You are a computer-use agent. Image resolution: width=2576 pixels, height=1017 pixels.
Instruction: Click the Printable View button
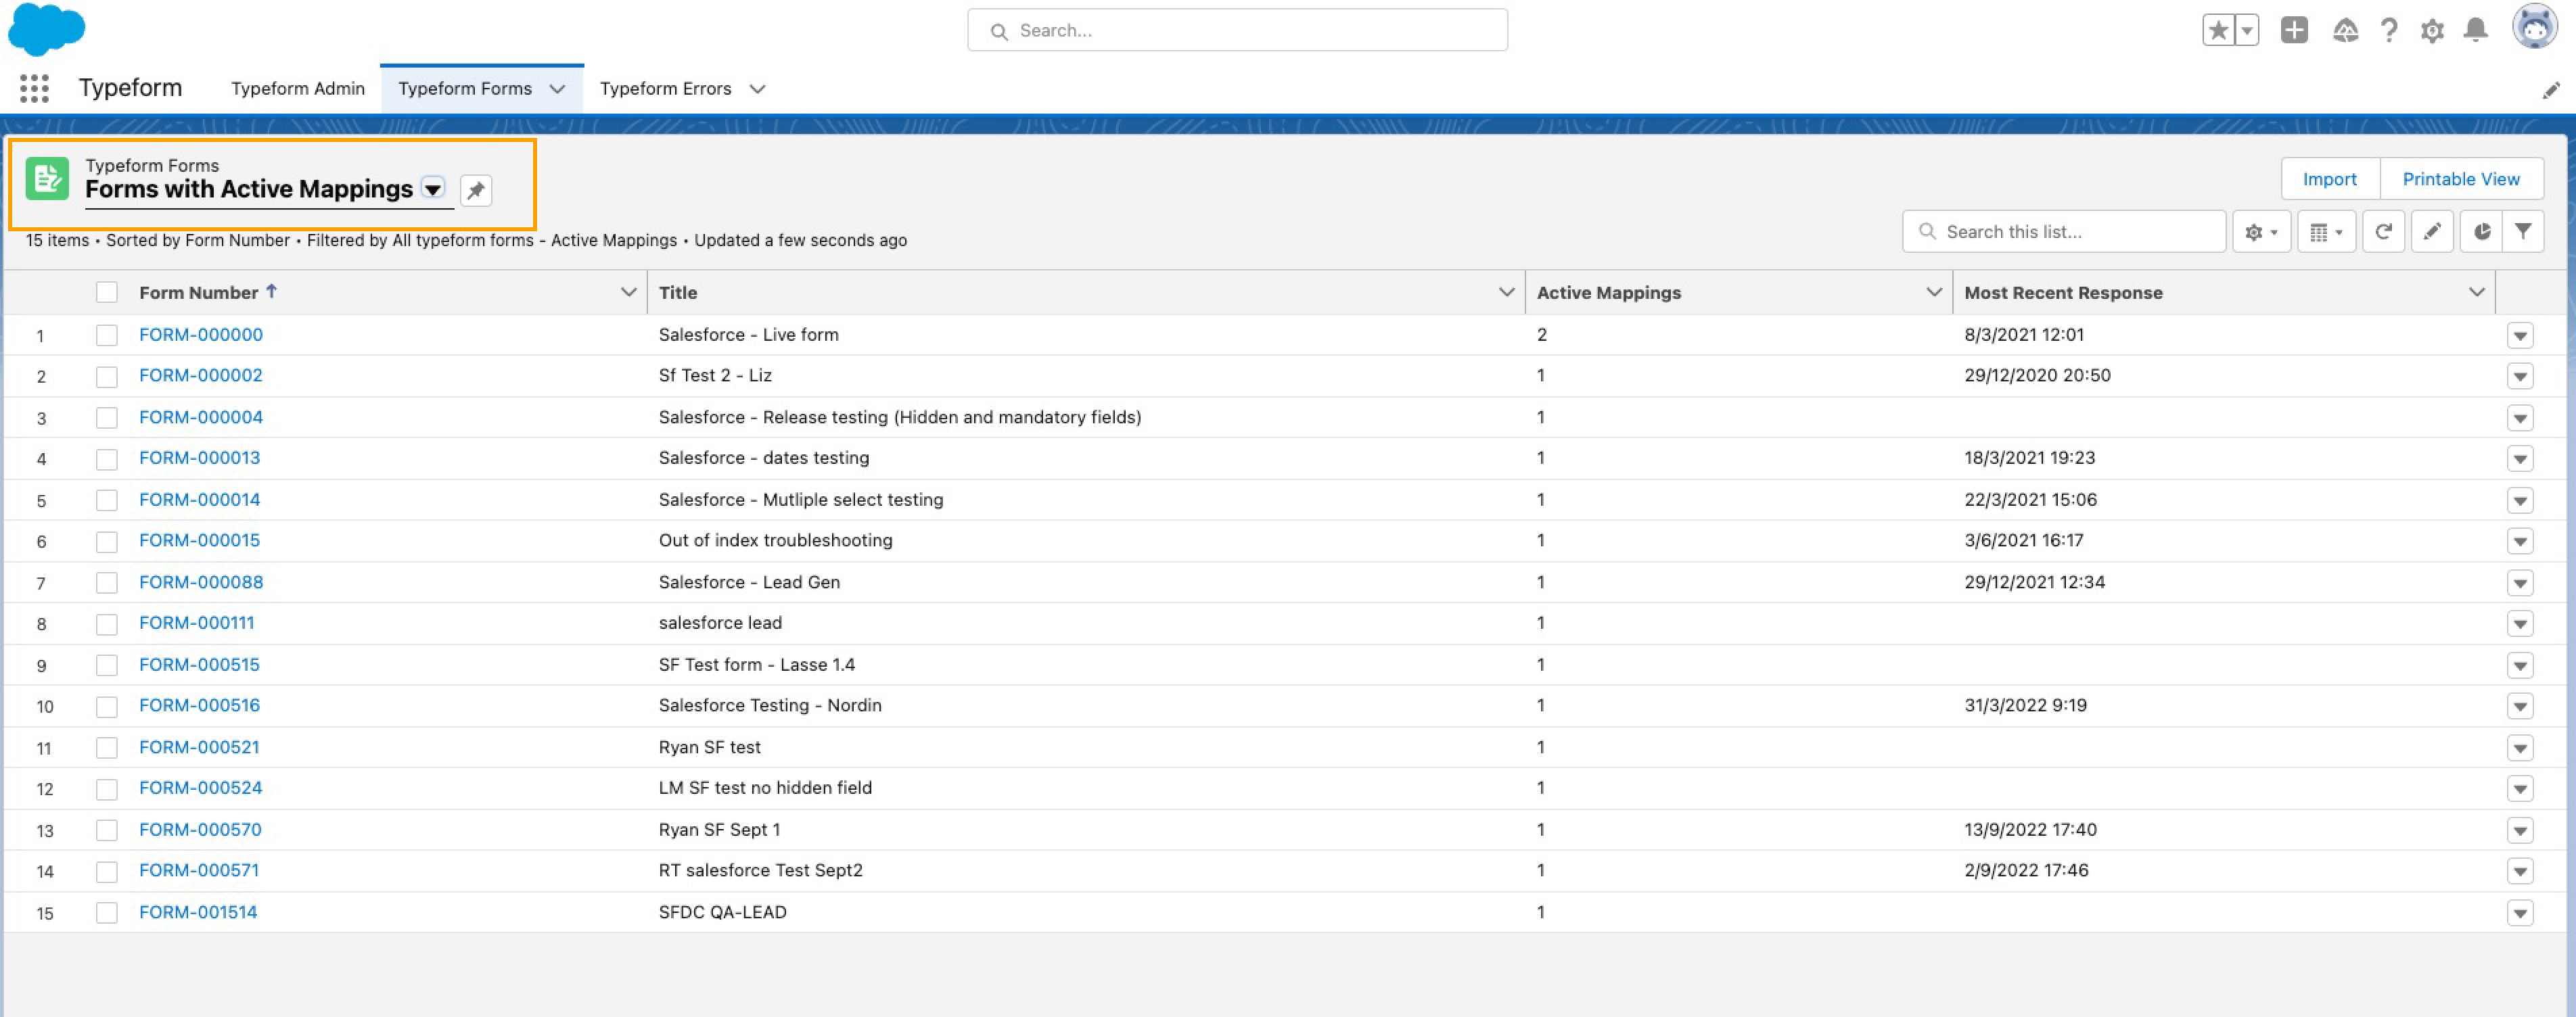pyautogui.click(x=2461, y=179)
